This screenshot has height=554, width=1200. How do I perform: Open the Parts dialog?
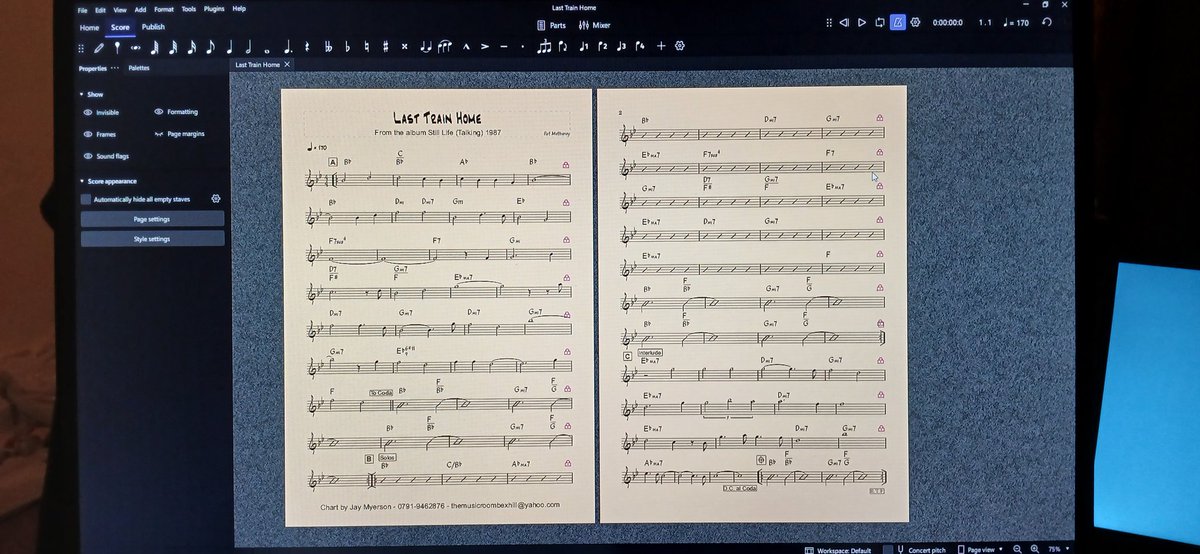click(x=552, y=25)
